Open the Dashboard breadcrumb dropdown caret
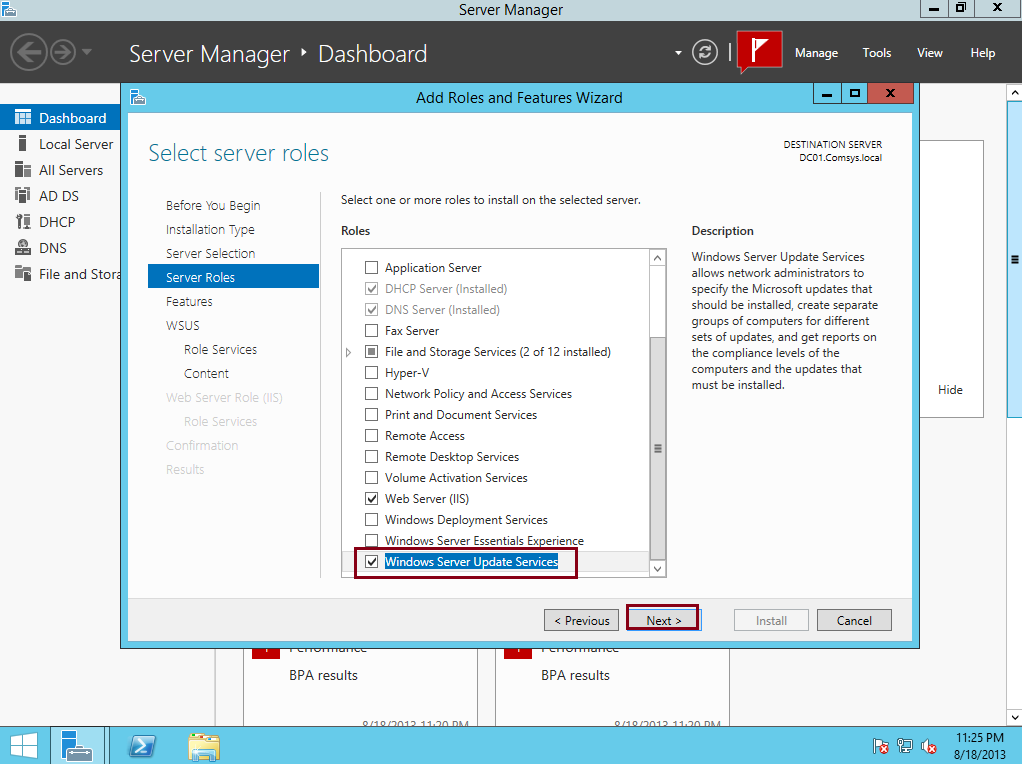Image resolution: width=1022 pixels, height=764 pixels. [676, 52]
